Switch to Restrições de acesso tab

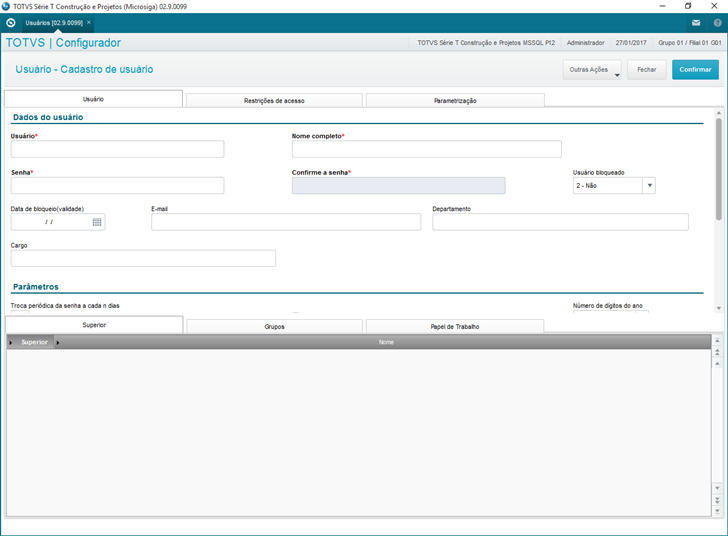click(x=274, y=101)
